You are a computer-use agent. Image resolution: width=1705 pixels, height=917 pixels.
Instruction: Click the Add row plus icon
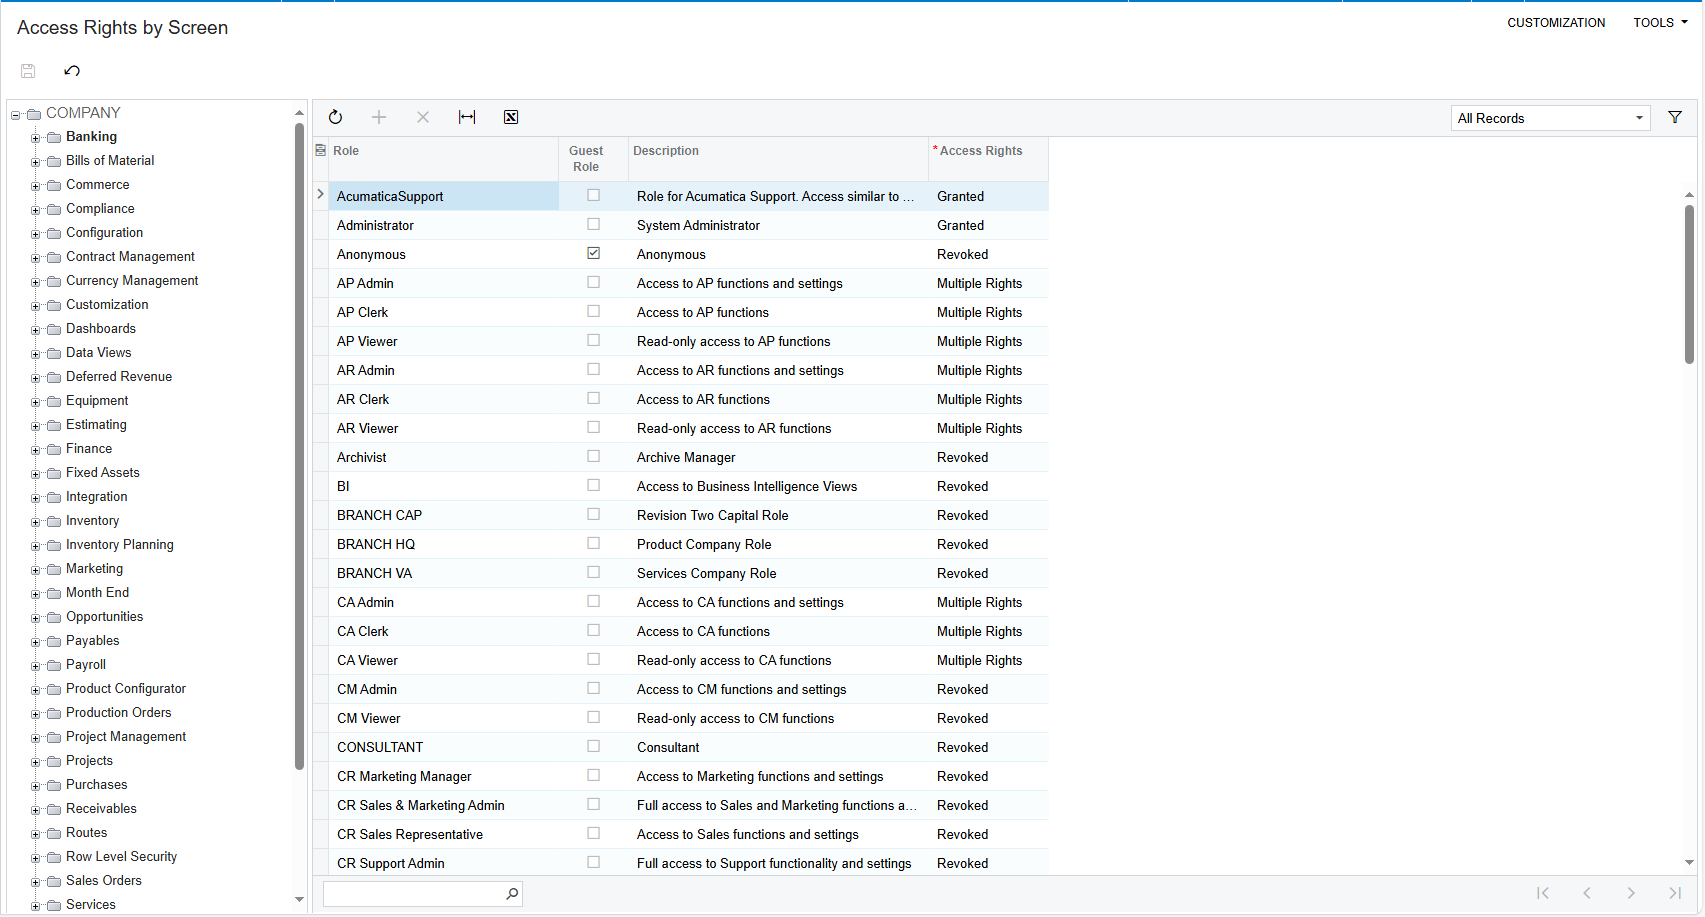379,117
